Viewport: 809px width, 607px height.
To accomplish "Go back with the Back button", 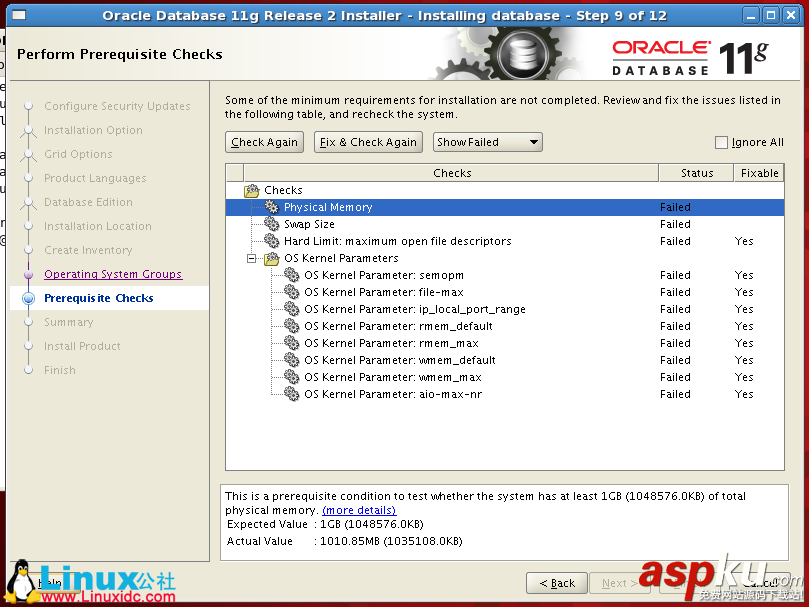I will coord(557,583).
